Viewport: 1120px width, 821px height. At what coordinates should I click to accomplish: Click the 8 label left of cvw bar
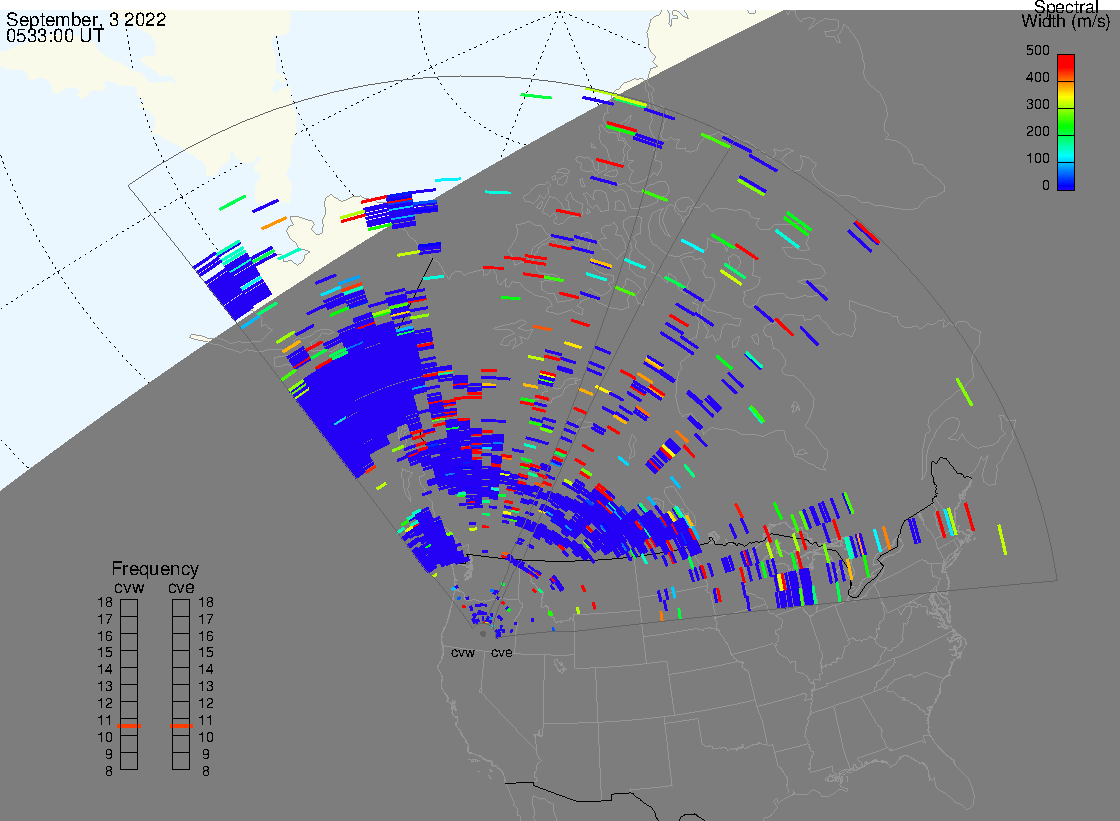pyautogui.click(x=109, y=772)
